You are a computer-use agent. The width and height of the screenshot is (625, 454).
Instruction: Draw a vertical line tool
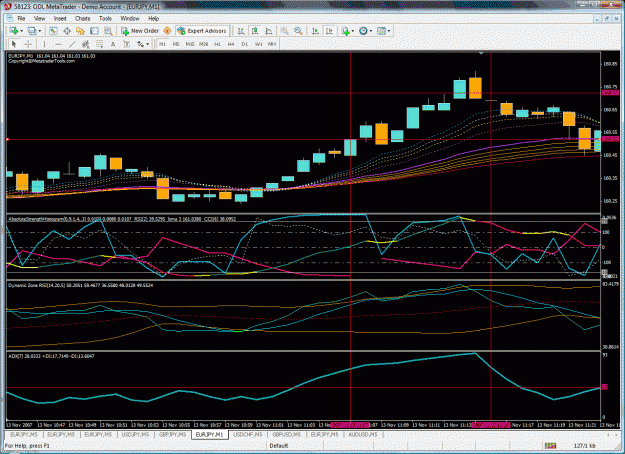tap(44, 44)
